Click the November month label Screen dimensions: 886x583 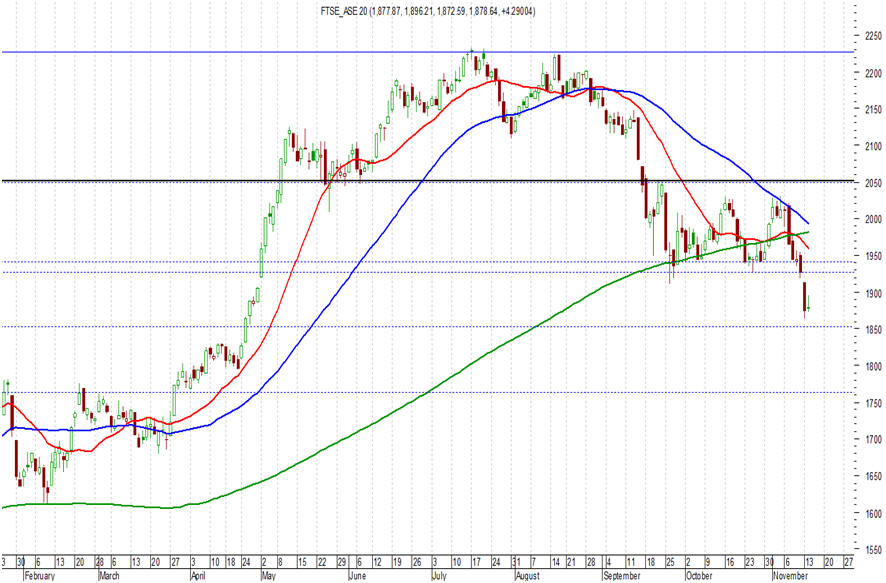pos(791,576)
